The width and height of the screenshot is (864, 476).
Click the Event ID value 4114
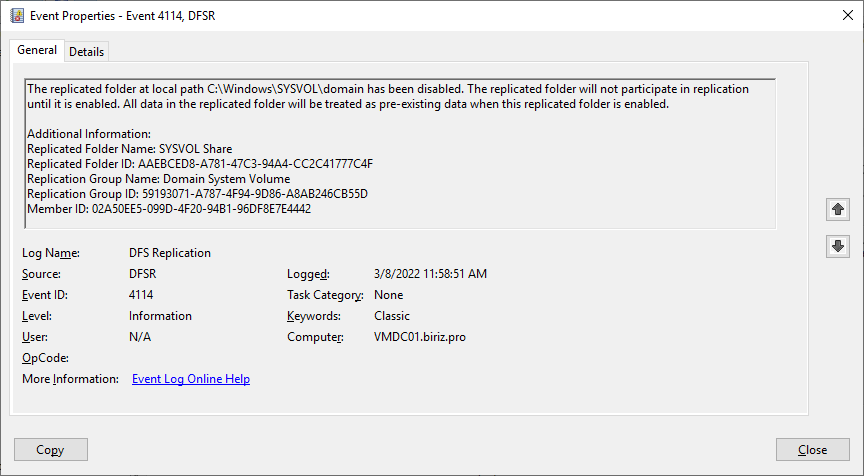point(141,295)
